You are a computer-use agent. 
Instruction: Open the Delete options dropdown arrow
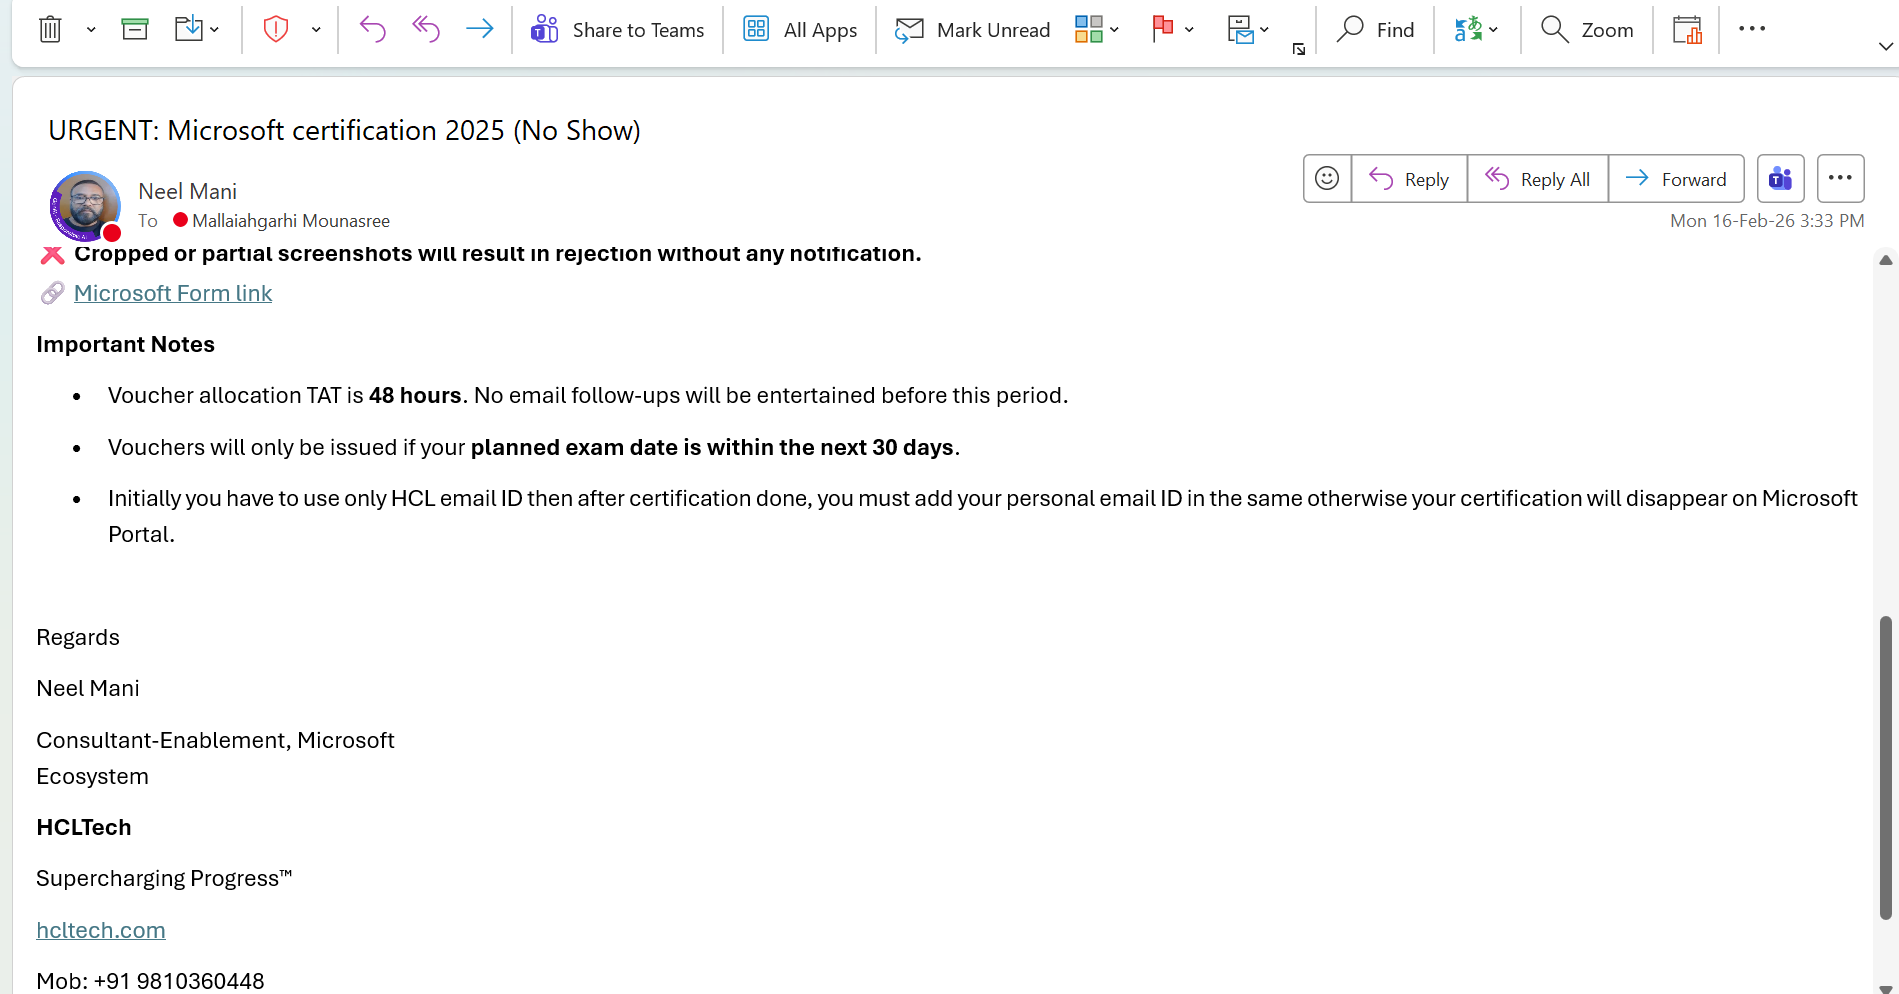tap(91, 30)
